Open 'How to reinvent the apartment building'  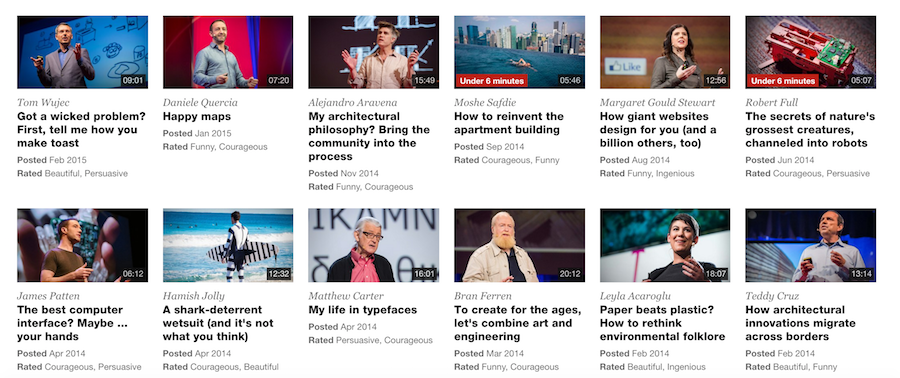tap(509, 123)
